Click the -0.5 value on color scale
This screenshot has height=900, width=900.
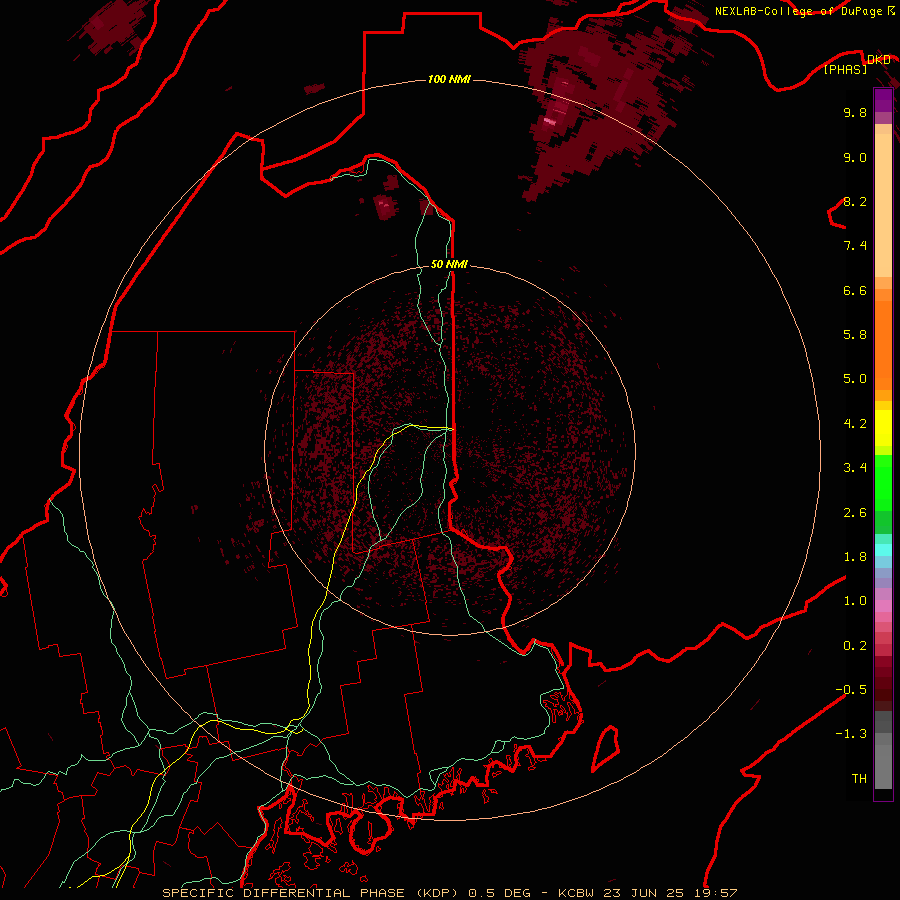click(x=851, y=690)
